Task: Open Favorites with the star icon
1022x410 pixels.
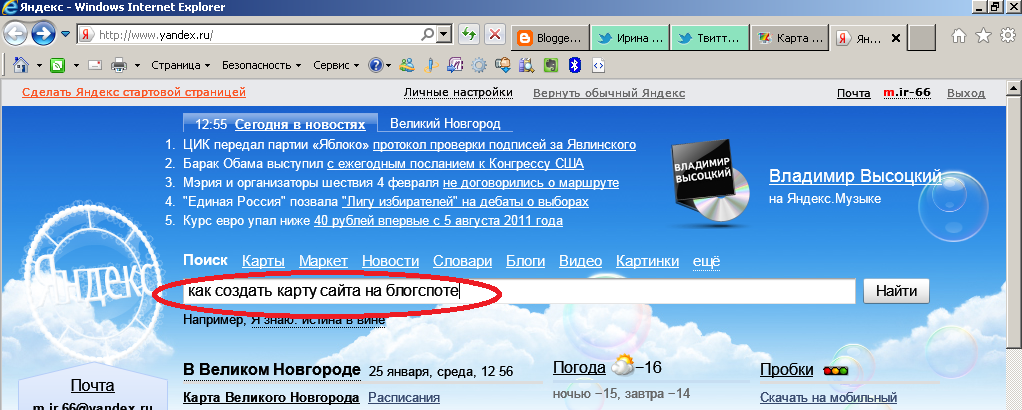Action: 983,37
